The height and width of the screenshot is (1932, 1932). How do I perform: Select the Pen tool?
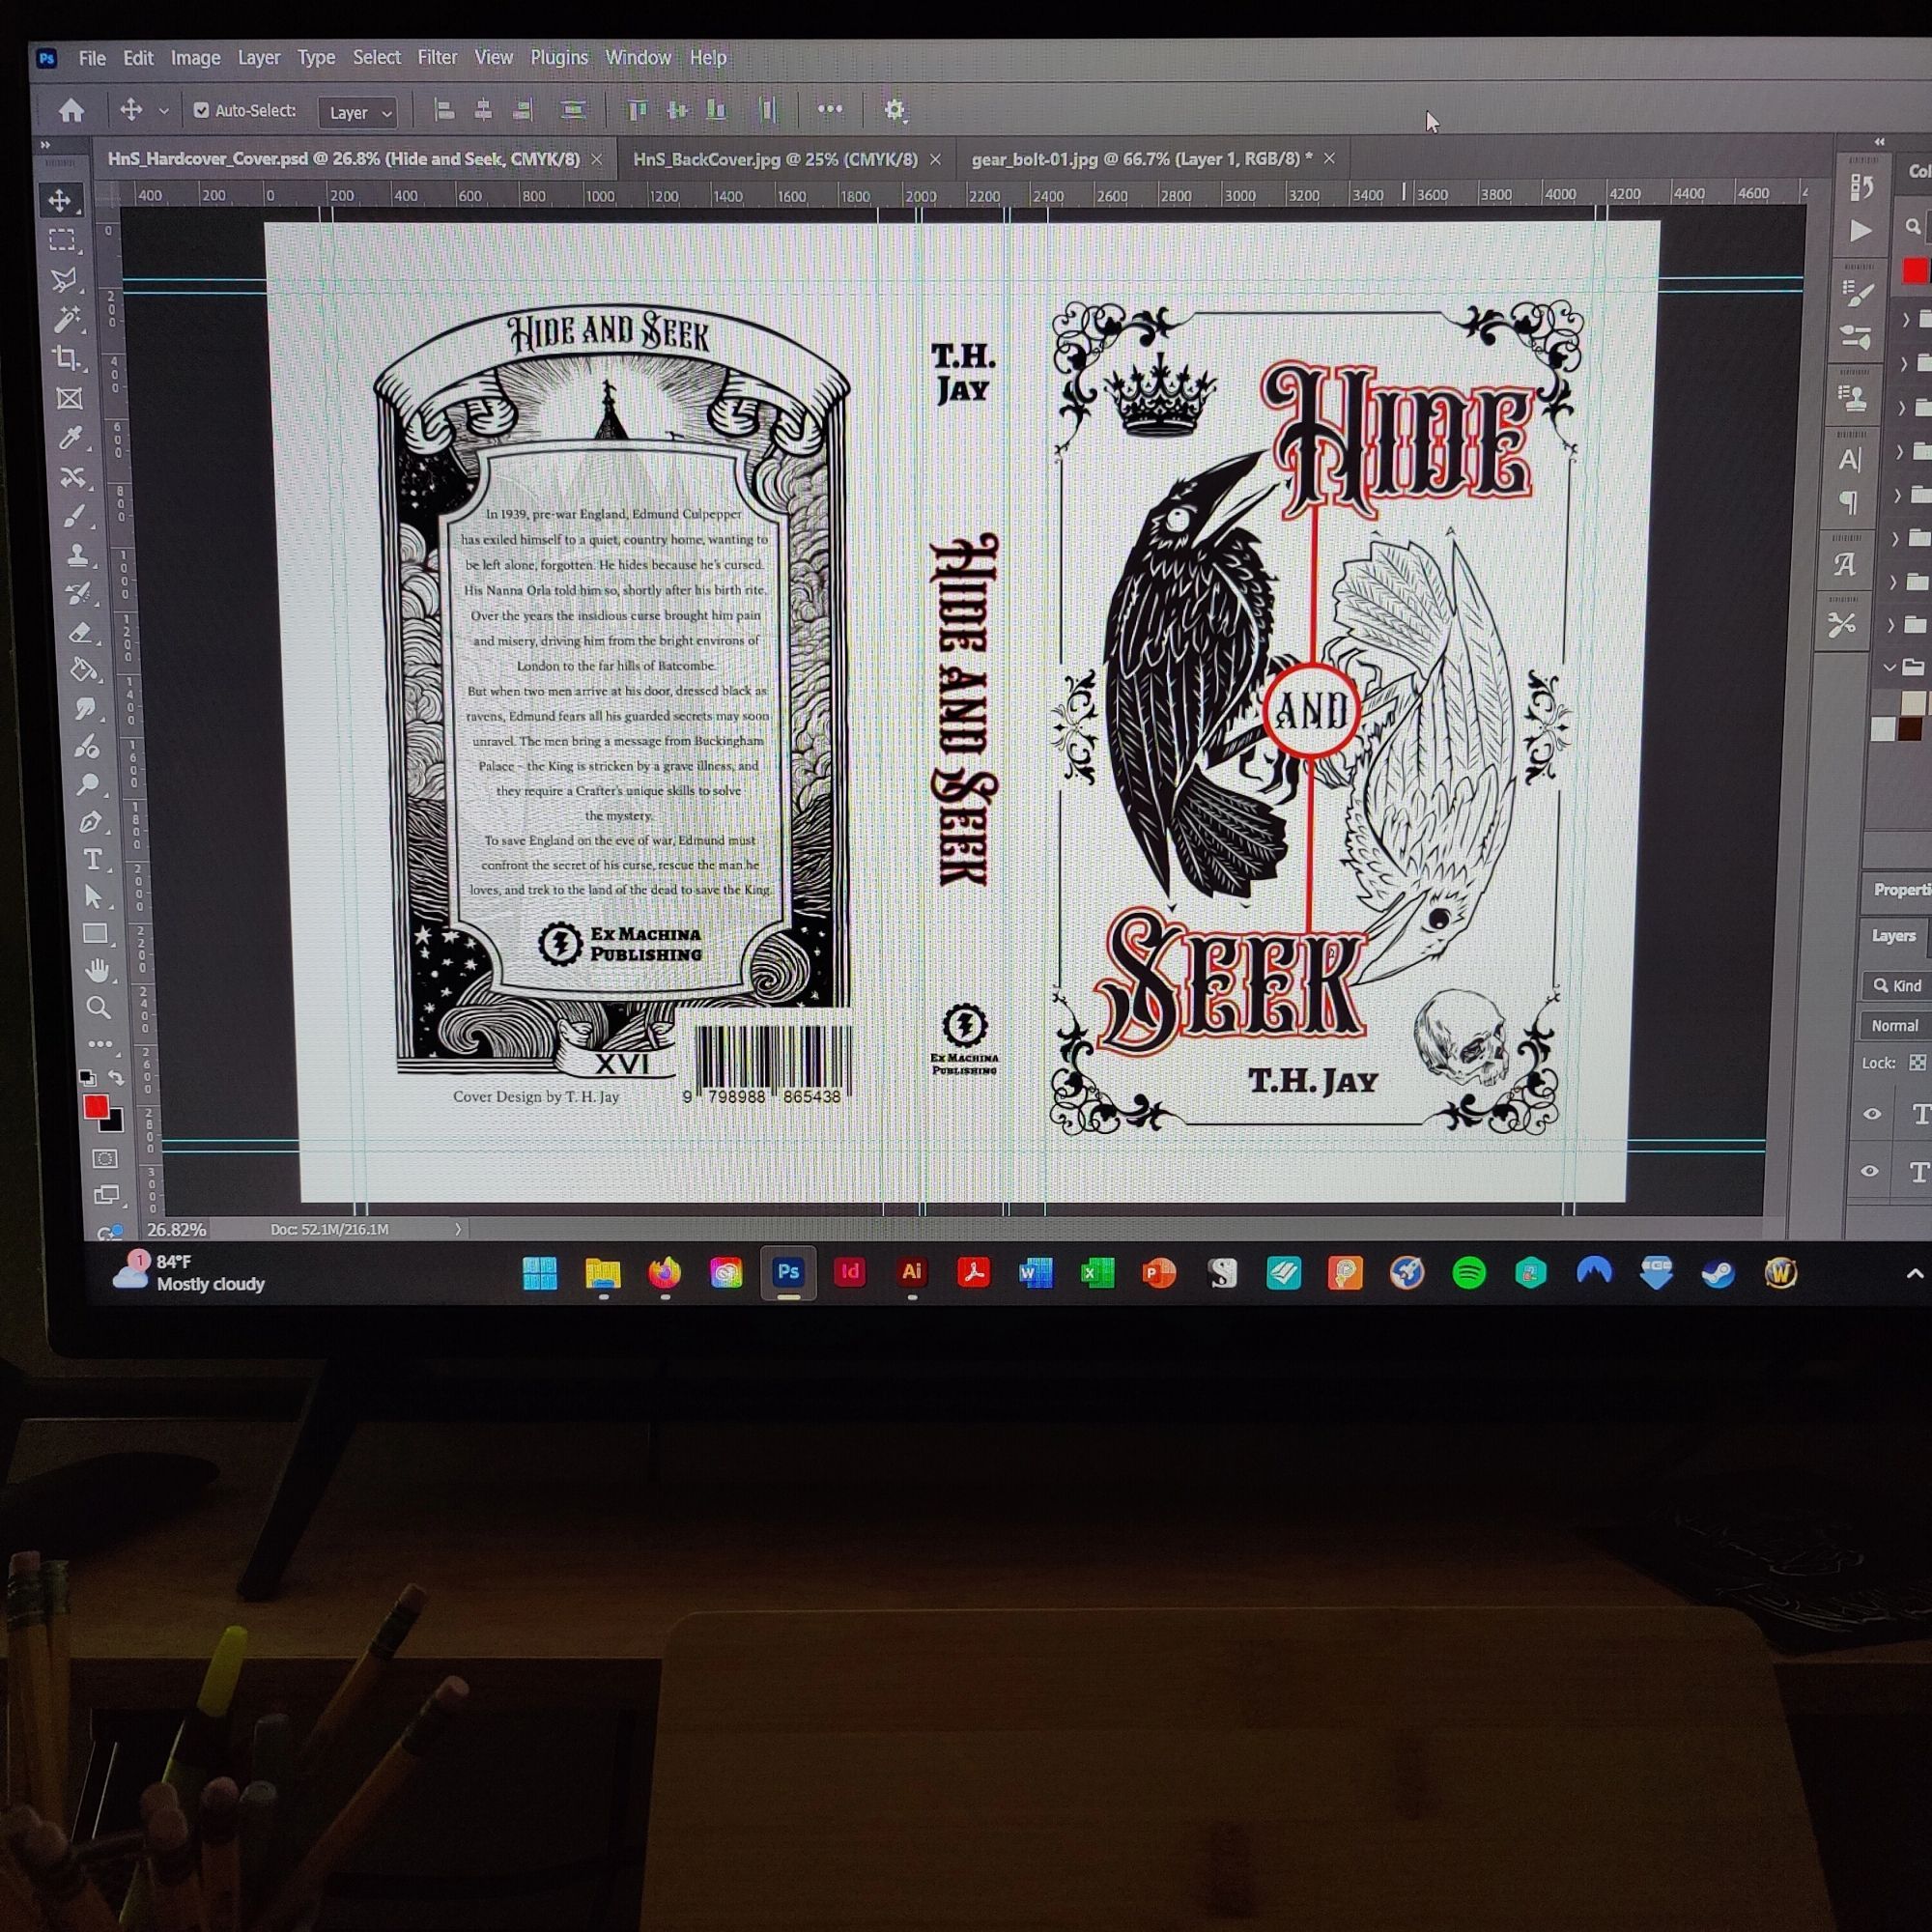coord(90,822)
